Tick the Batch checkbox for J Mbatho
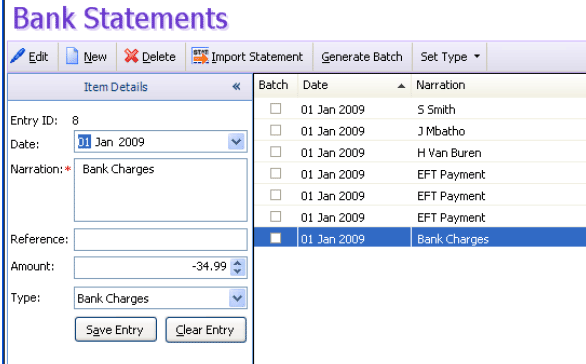 276,130
